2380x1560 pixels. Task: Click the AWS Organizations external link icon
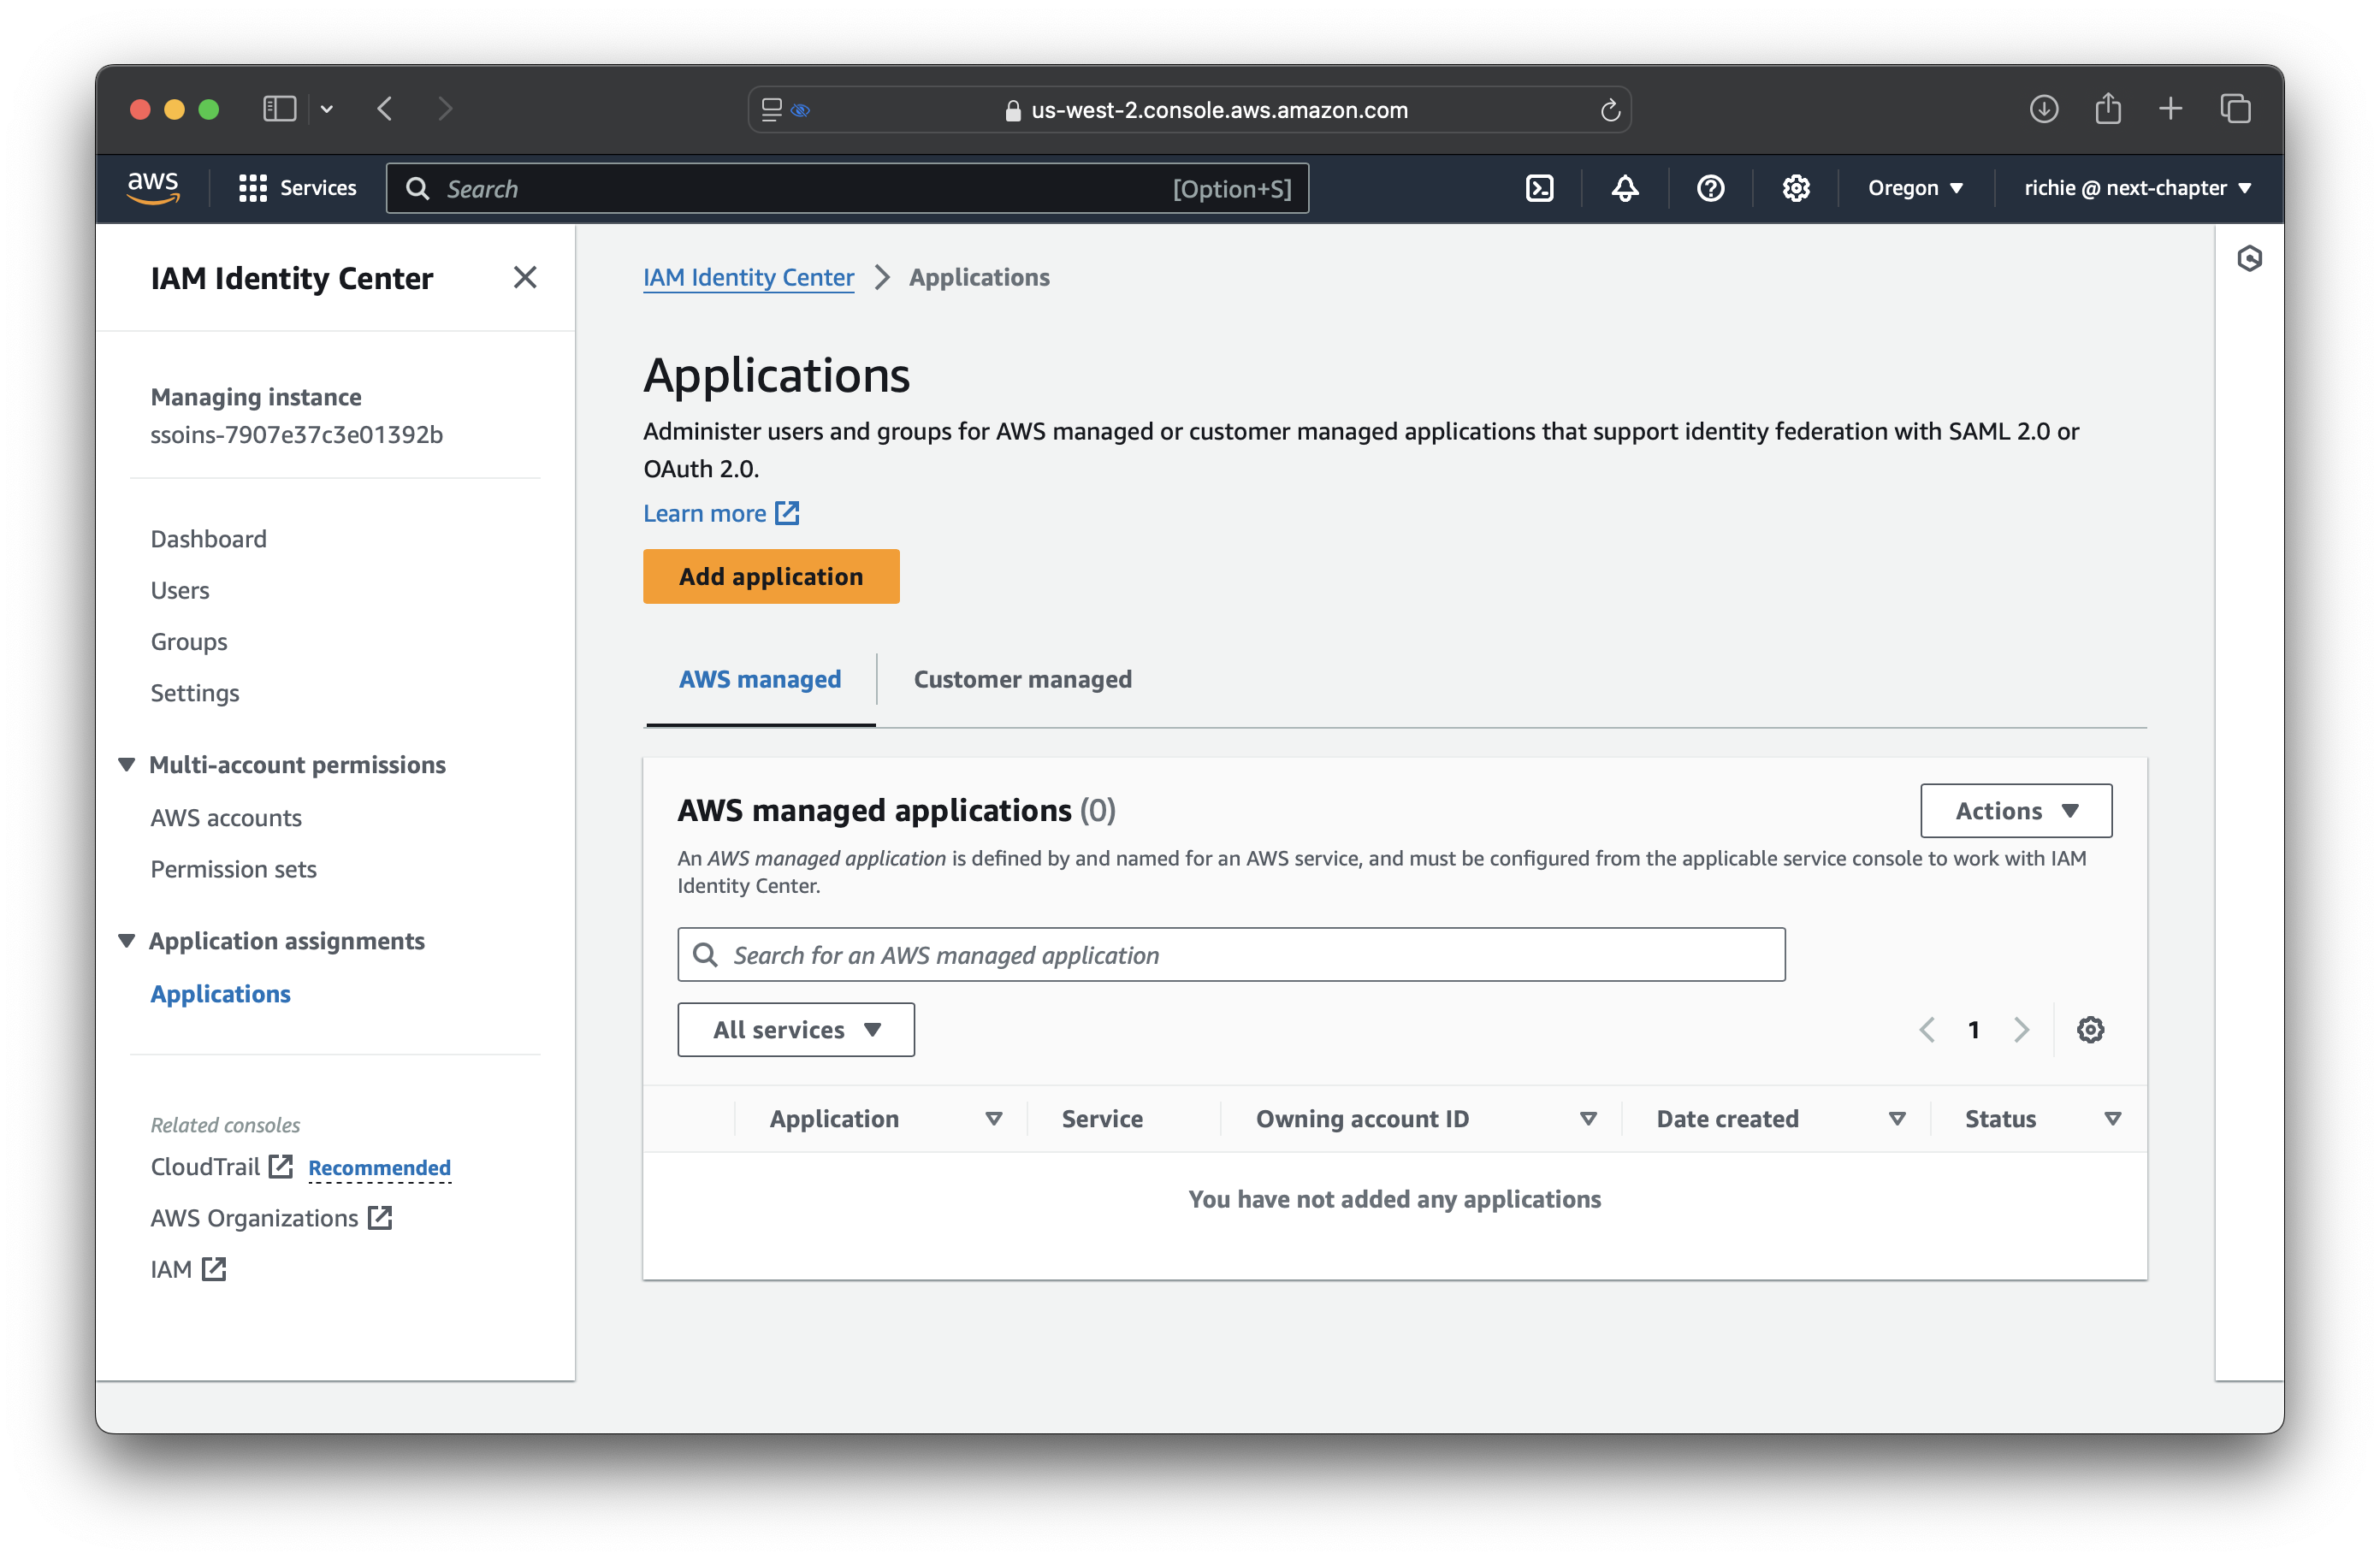379,1217
